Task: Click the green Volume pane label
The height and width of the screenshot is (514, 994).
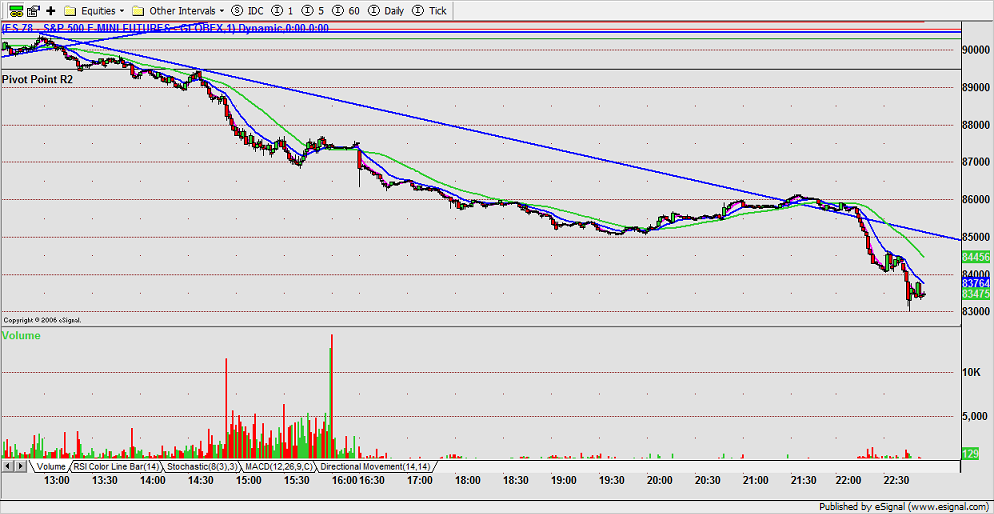Action: (22, 336)
